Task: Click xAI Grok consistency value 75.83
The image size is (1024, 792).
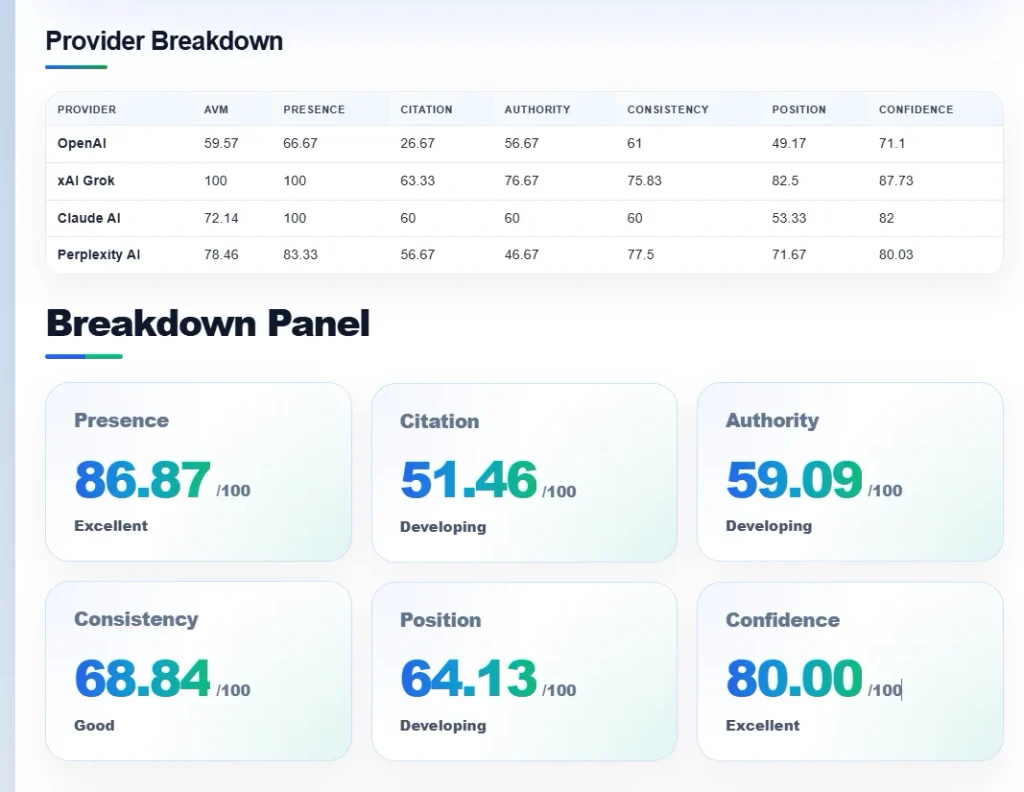Action: (644, 181)
